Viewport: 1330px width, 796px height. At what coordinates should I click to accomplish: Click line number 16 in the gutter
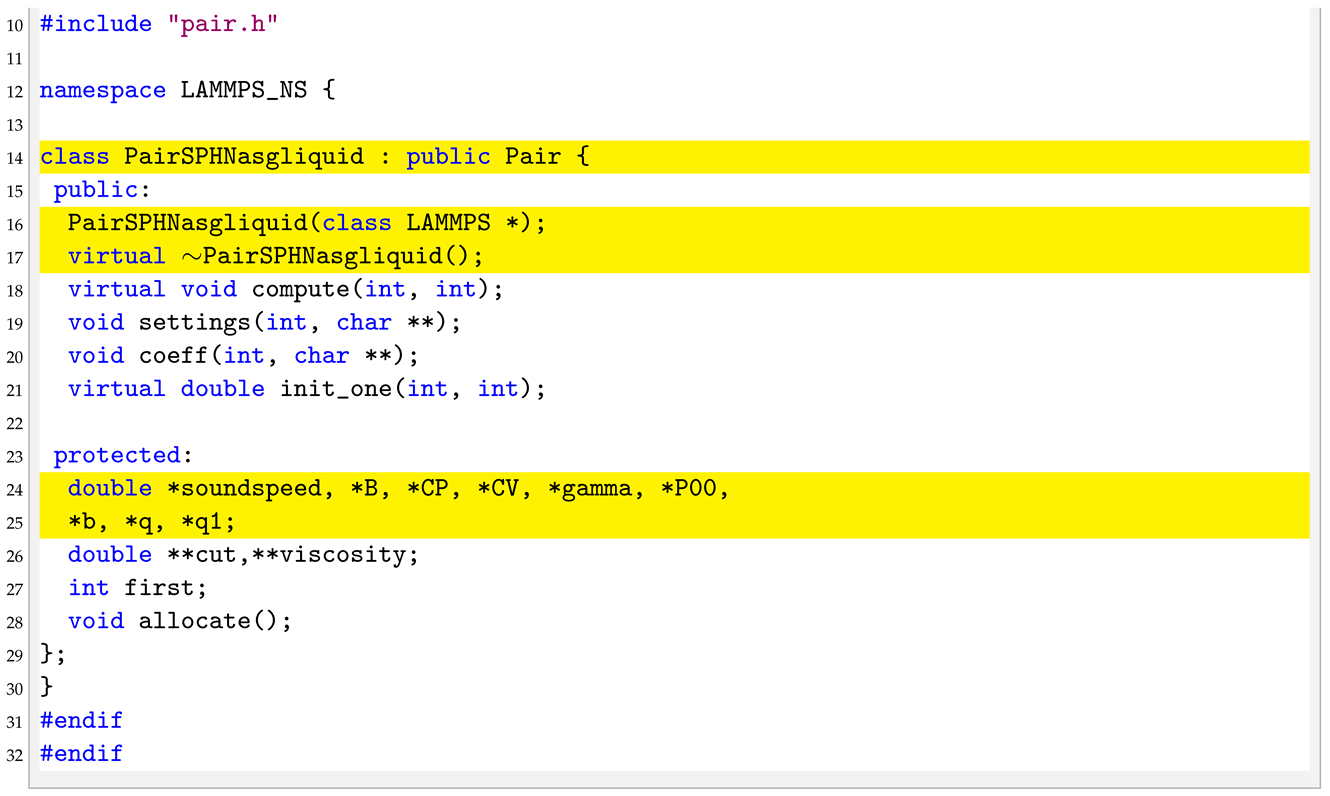[x=14, y=223]
